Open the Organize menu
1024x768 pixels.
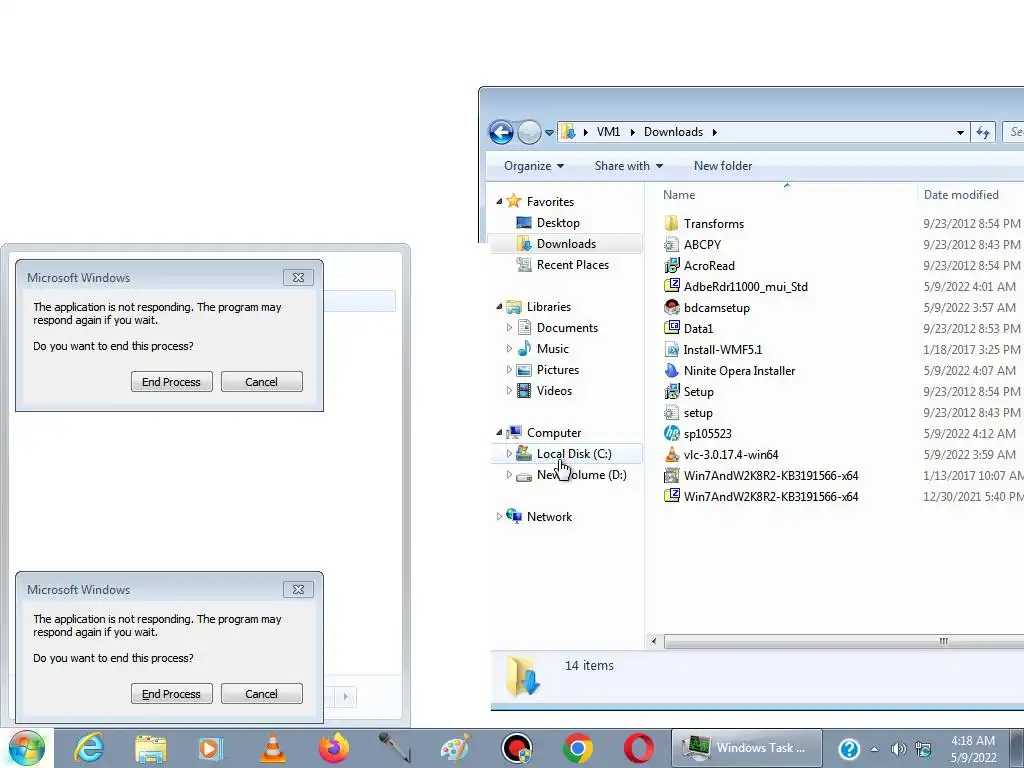534,166
